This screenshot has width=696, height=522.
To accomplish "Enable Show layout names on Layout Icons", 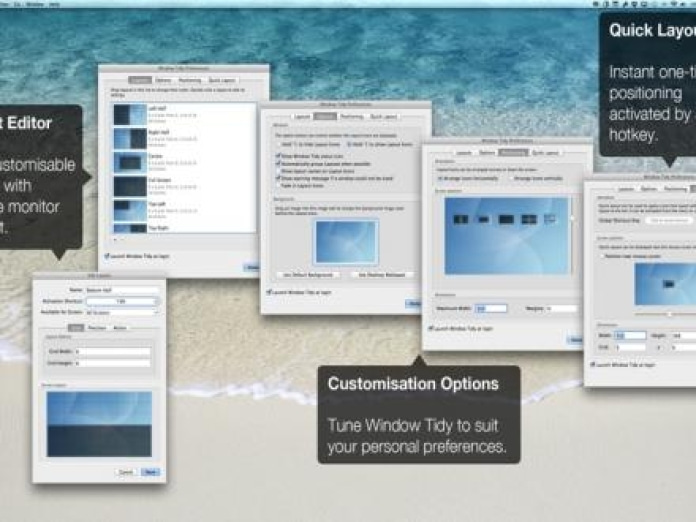I will [278, 171].
